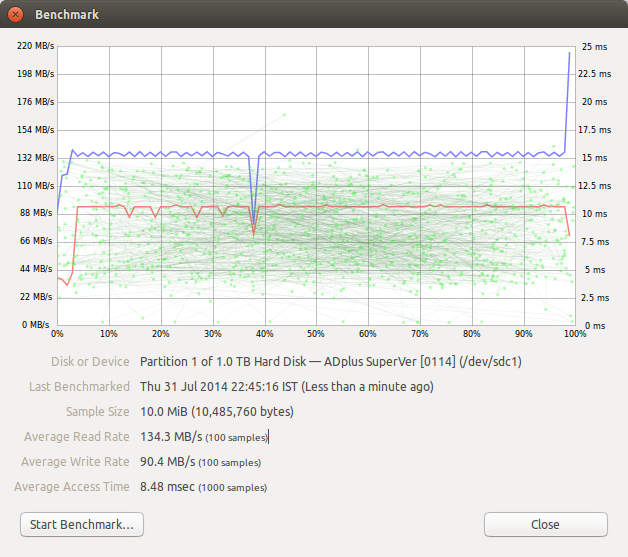Select the Thu 31 Jul 2014 timestamp text

(x=287, y=387)
